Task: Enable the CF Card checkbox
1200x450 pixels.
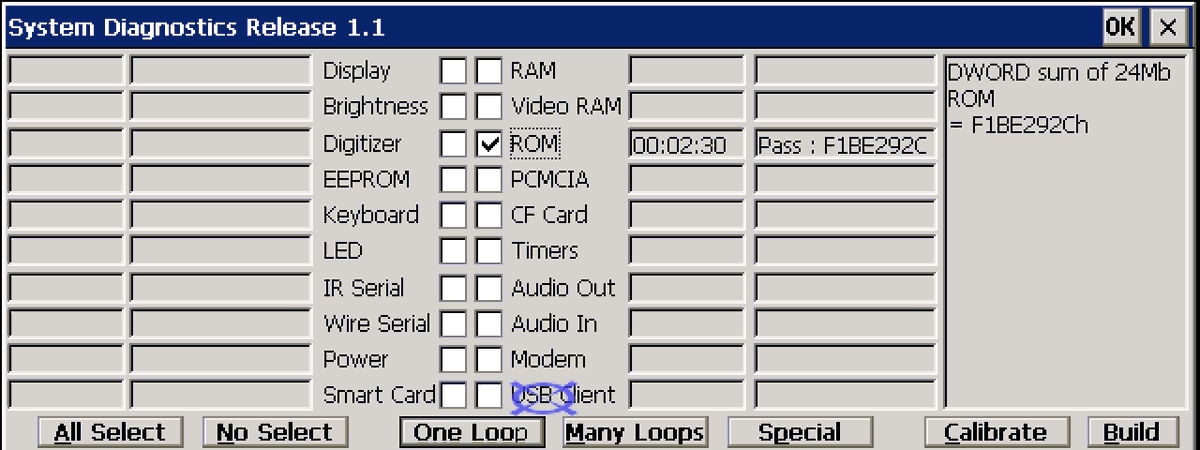Action: tap(489, 215)
